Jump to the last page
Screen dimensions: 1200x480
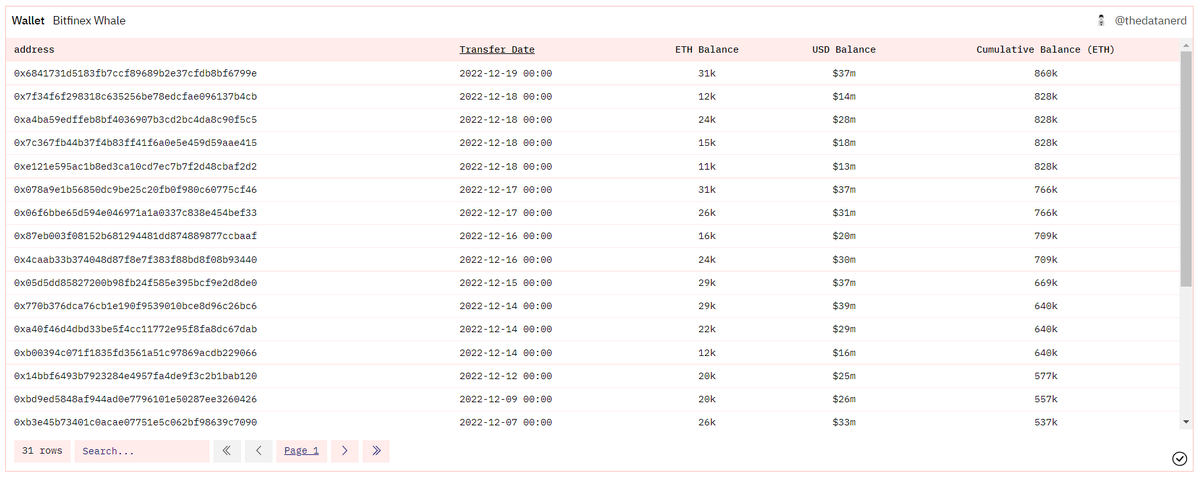pos(376,451)
